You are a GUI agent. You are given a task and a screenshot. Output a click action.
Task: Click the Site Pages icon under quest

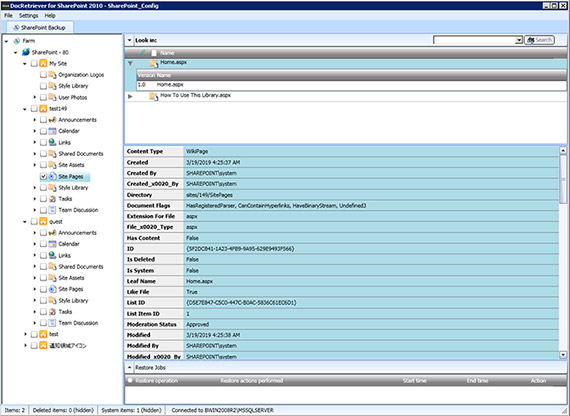[52, 289]
